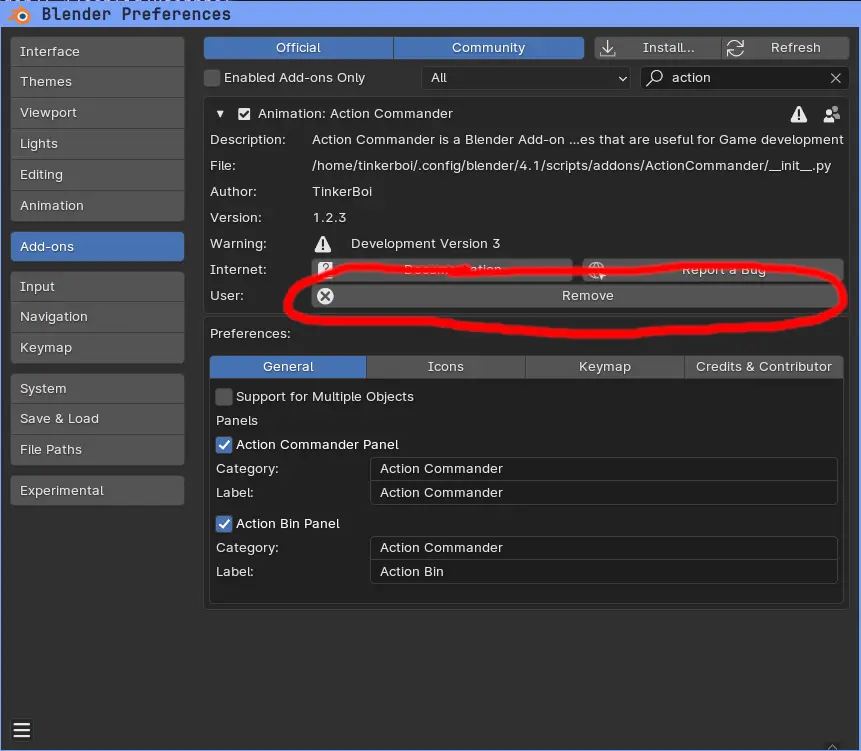Open the hamburger menu at bottom left
861x751 pixels.
pyautogui.click(x=22, y=730)
